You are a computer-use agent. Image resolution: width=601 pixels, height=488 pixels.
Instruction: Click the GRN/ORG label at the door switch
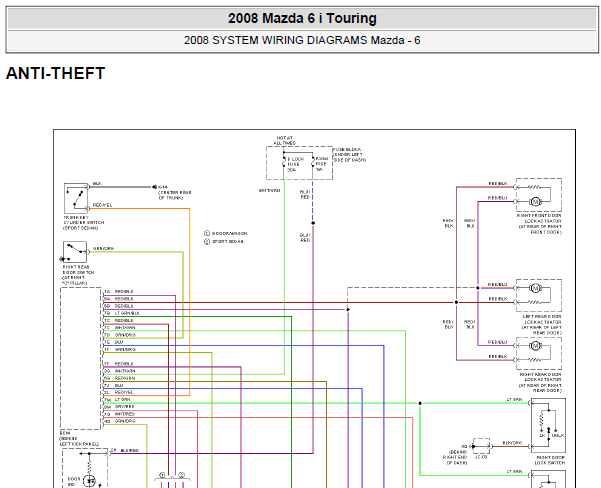click(x=103, y=248)
